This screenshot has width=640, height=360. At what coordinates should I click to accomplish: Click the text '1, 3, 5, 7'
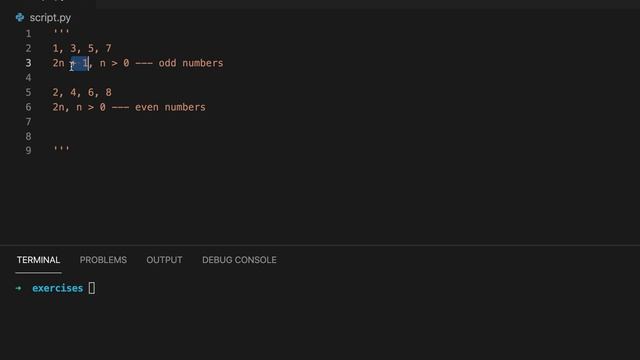(x=82, y=49)
